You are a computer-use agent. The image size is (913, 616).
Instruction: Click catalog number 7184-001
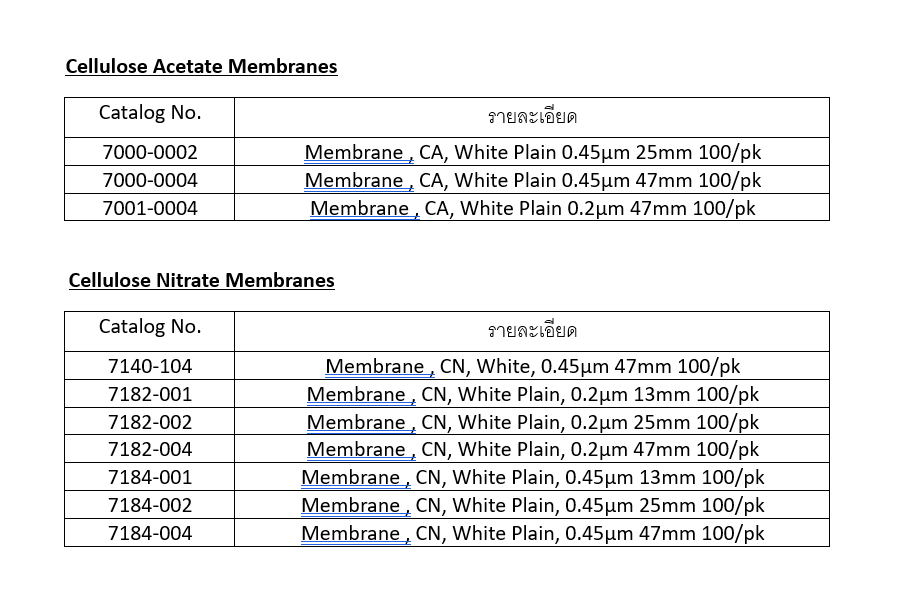click(150, 477)
